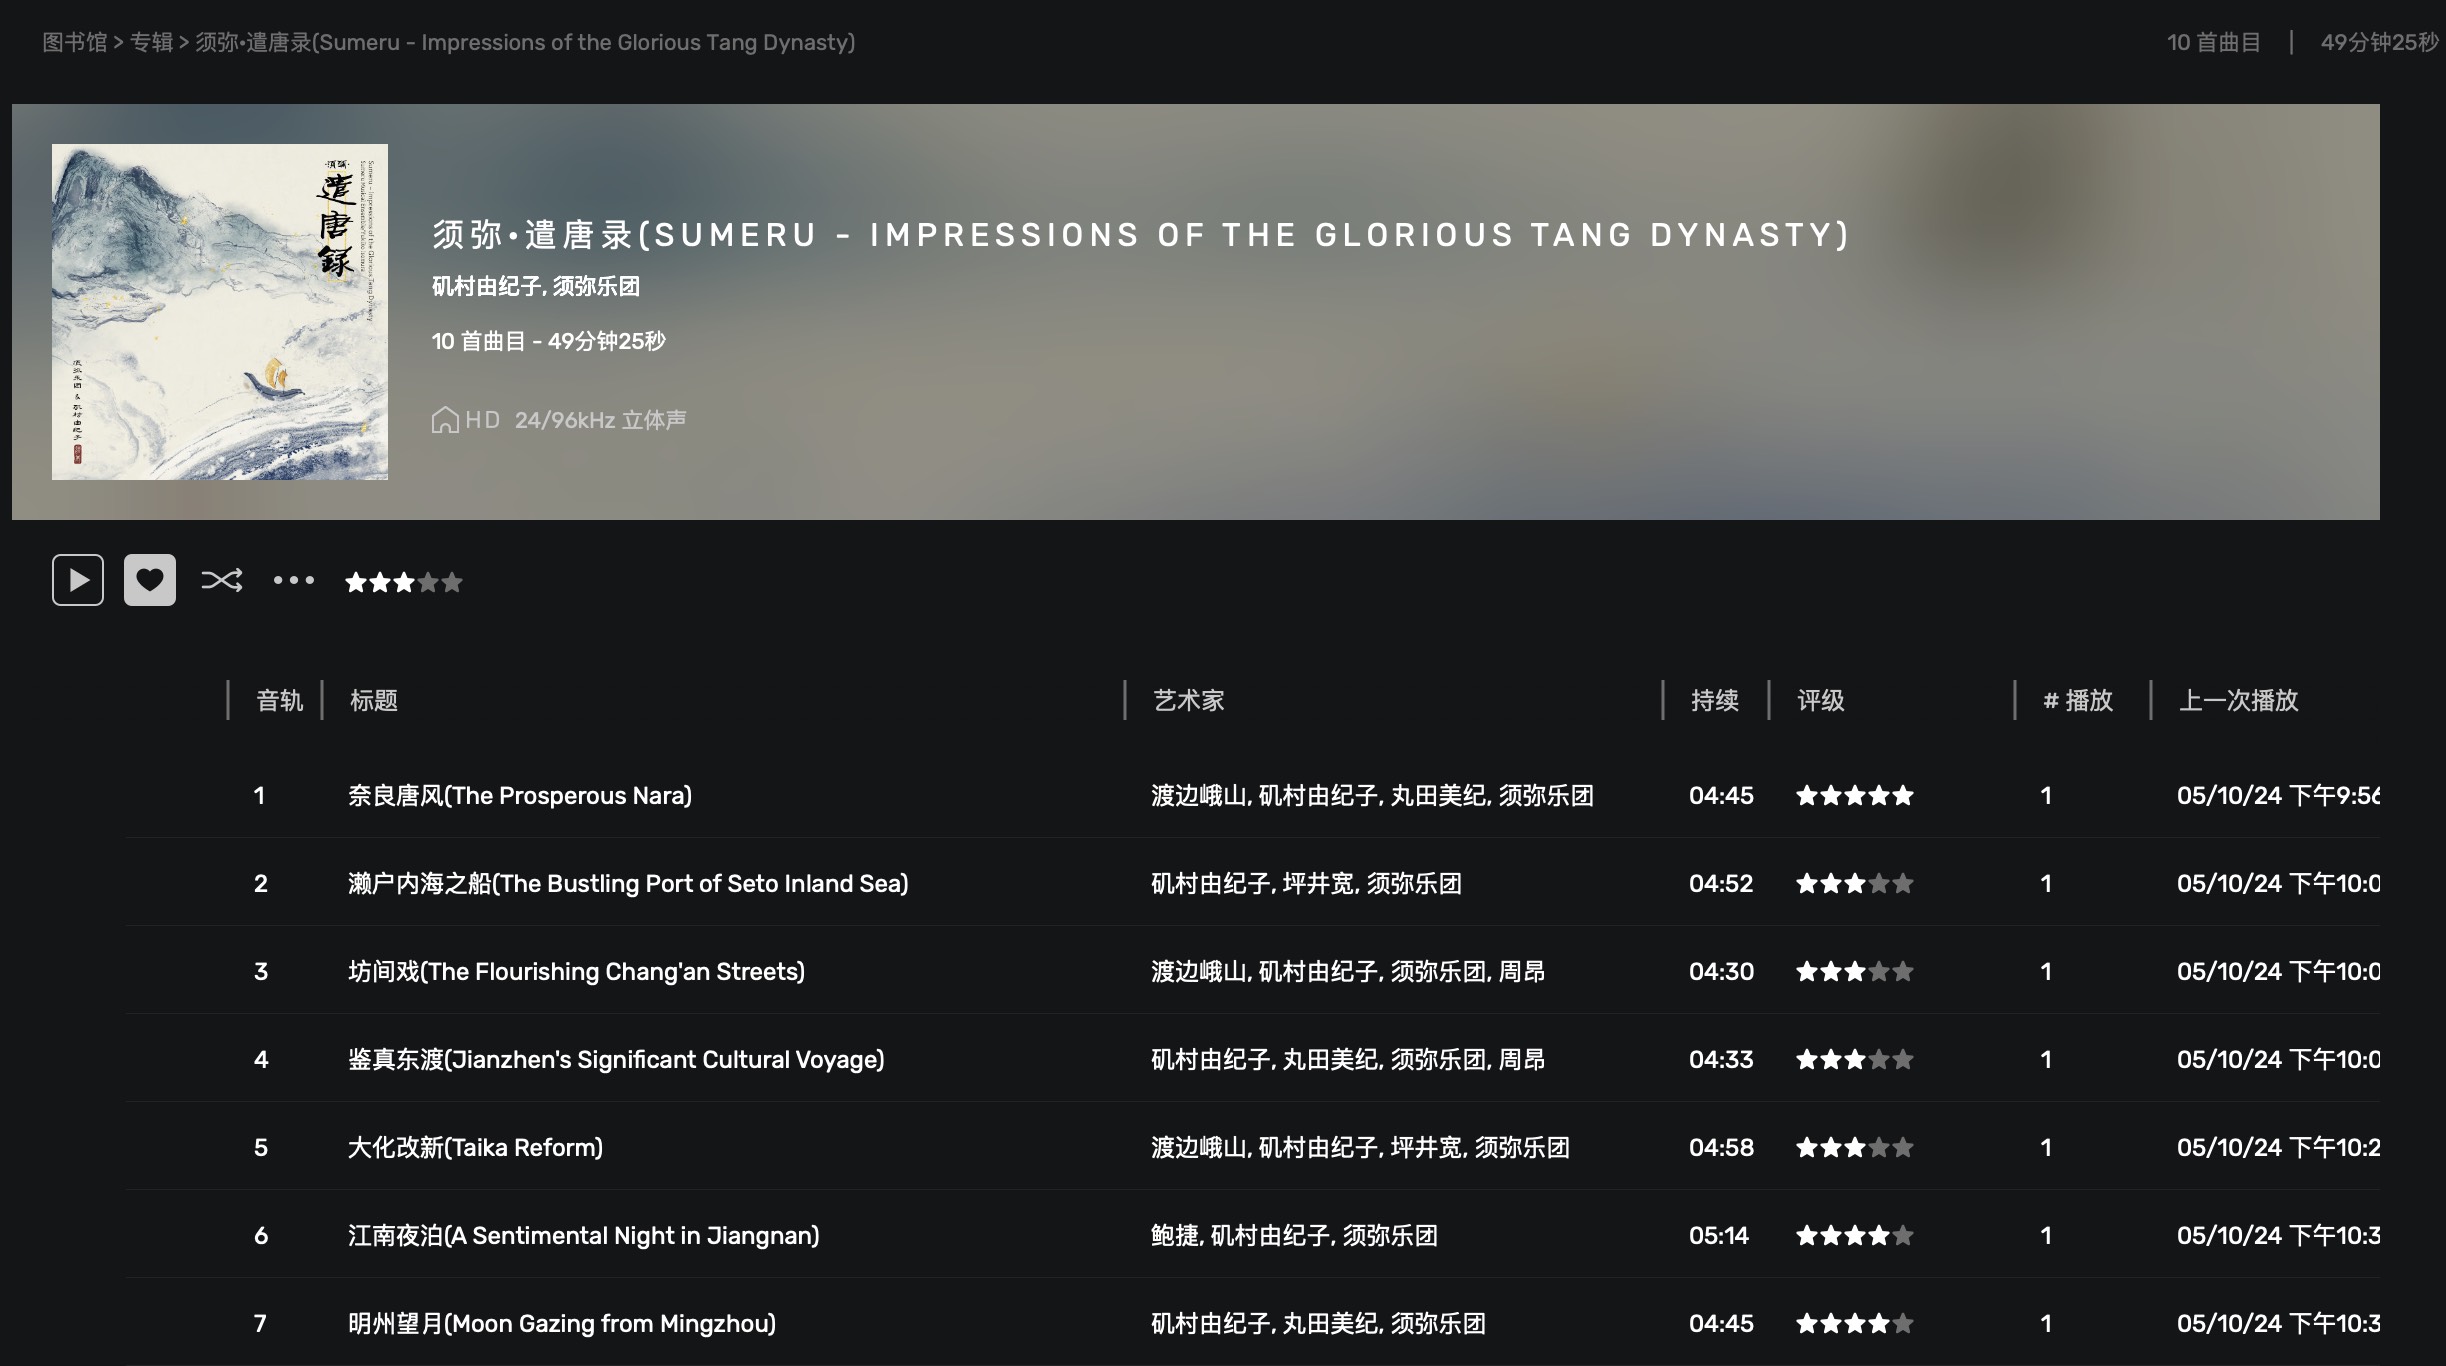This screenshot has width=2446, height=1366.
Task: Set the album rating using the stars
Action: tap(404, 582)
